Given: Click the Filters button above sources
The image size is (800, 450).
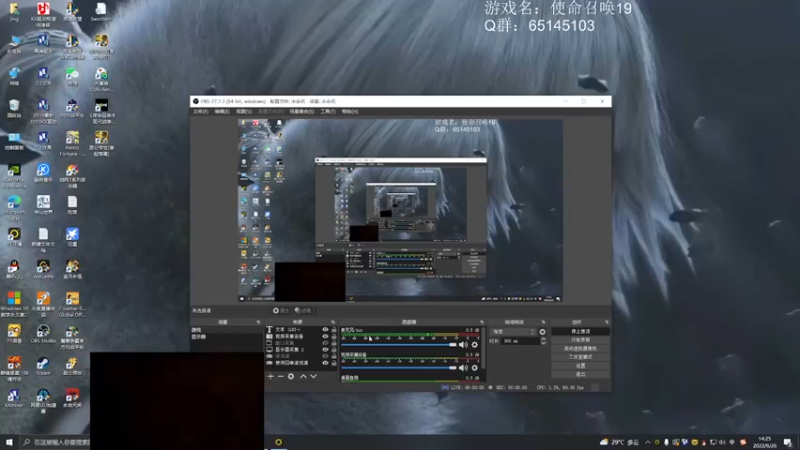Looking at the screenshot, I should click(x=303, y=311).
